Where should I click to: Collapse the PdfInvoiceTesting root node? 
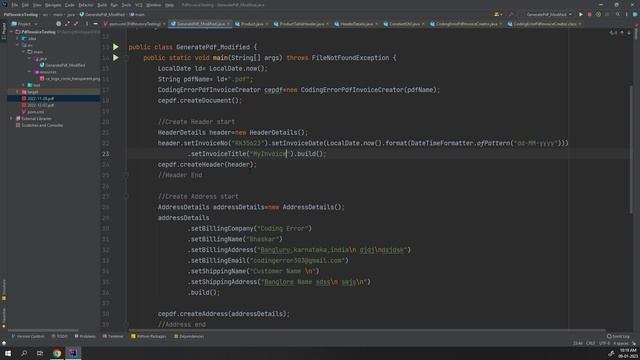12,32
